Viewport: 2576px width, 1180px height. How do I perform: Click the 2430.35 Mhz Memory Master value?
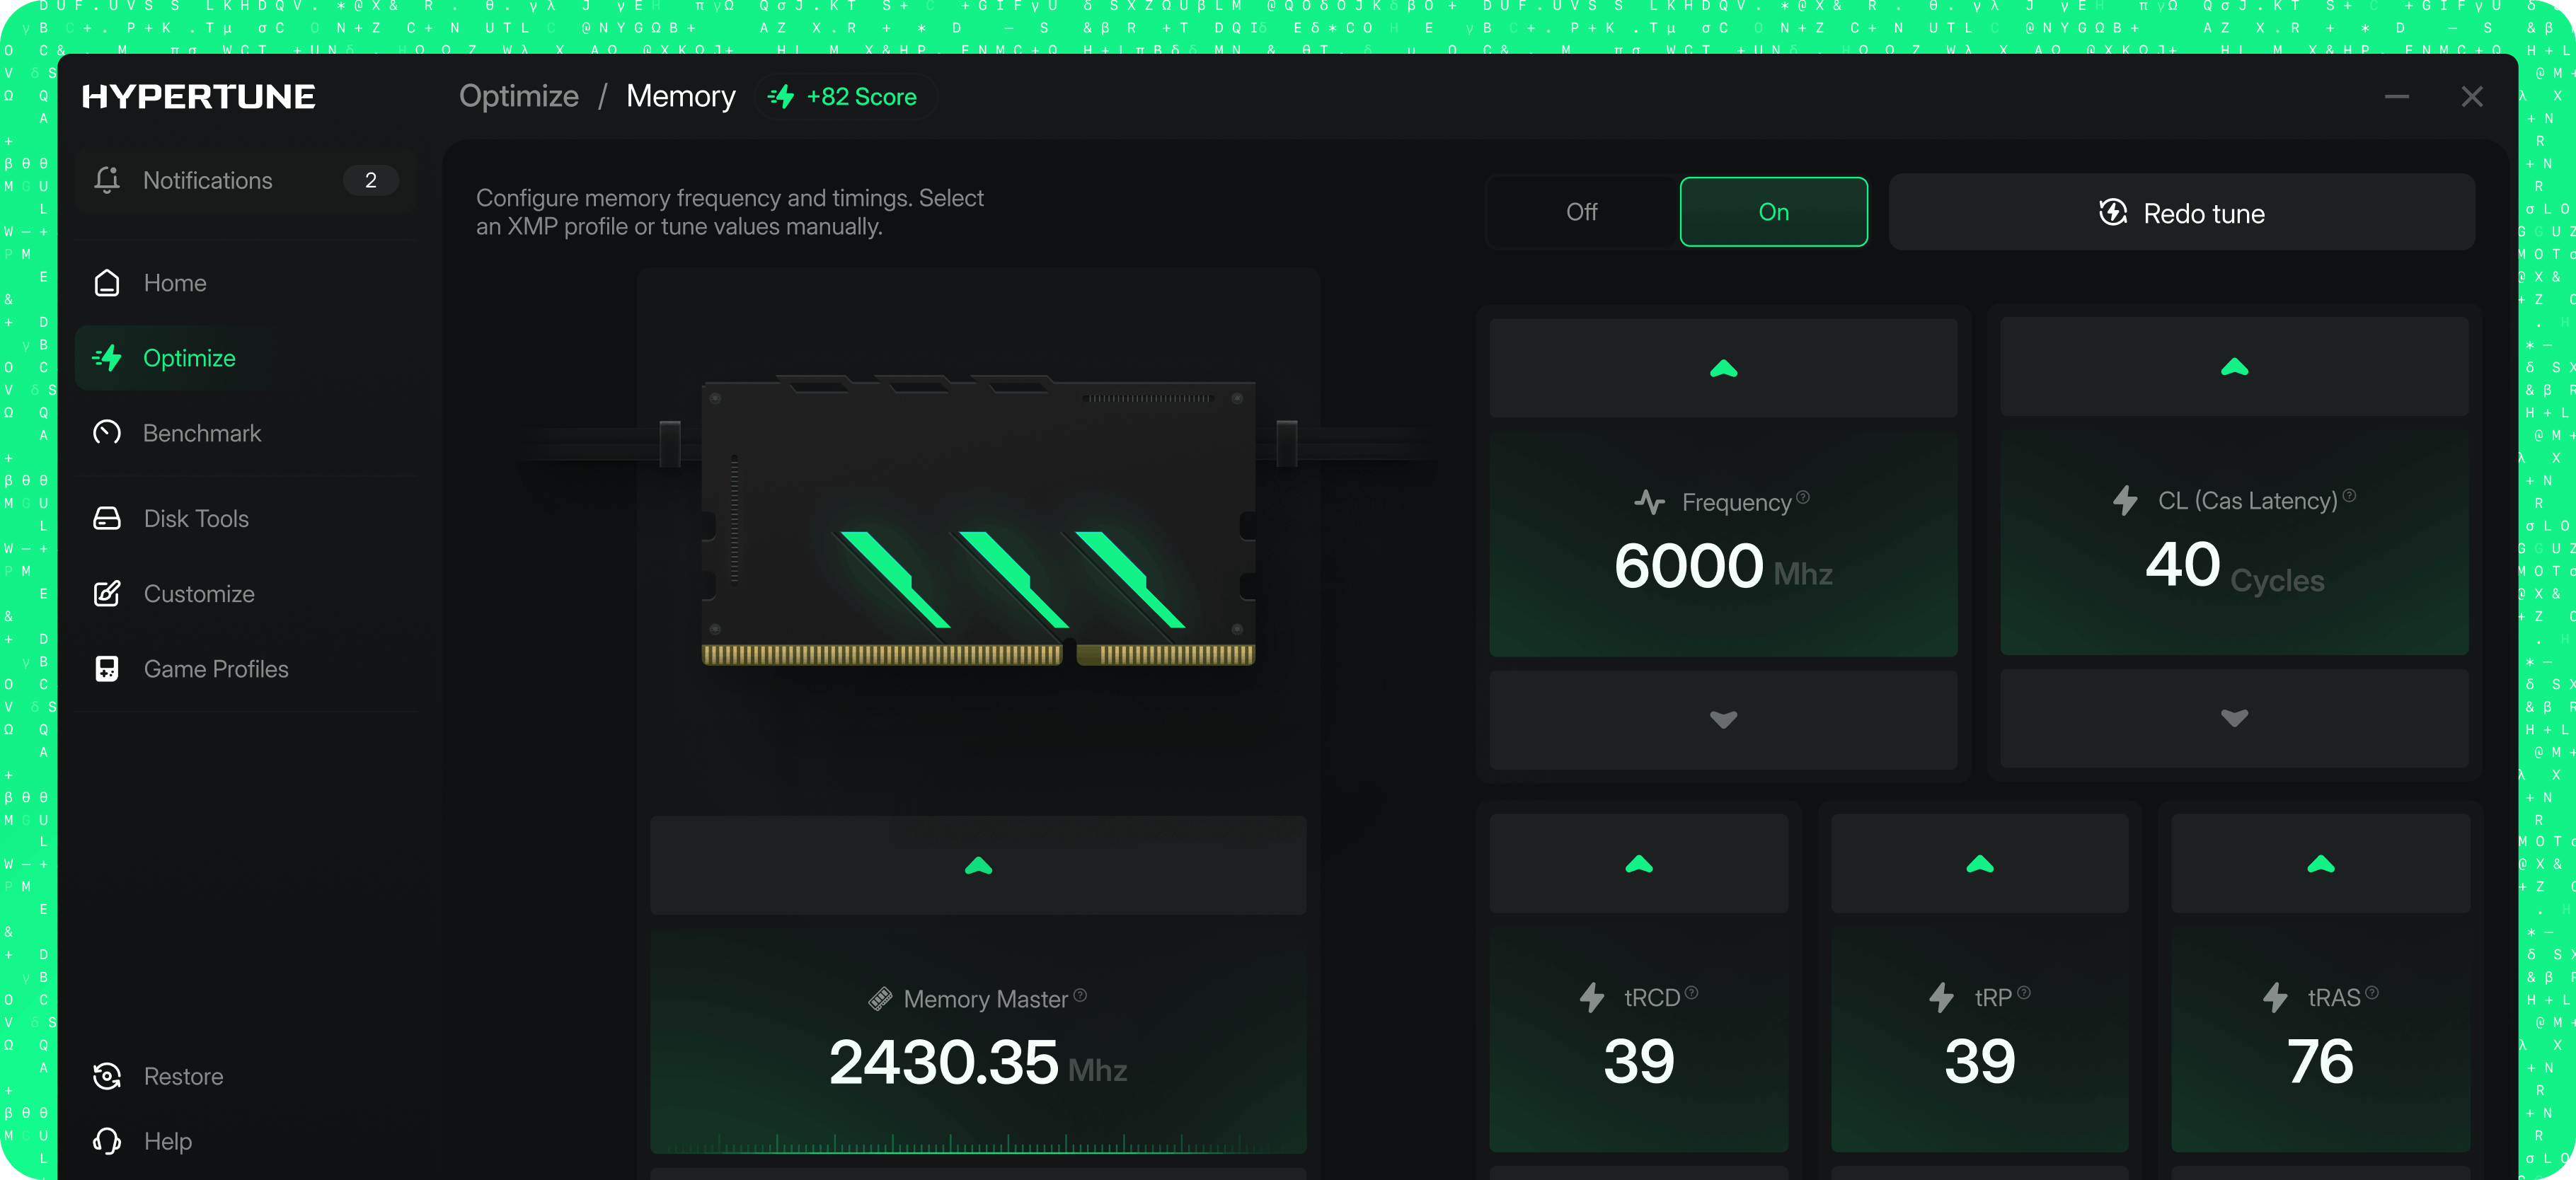[x=979, y=1062]
